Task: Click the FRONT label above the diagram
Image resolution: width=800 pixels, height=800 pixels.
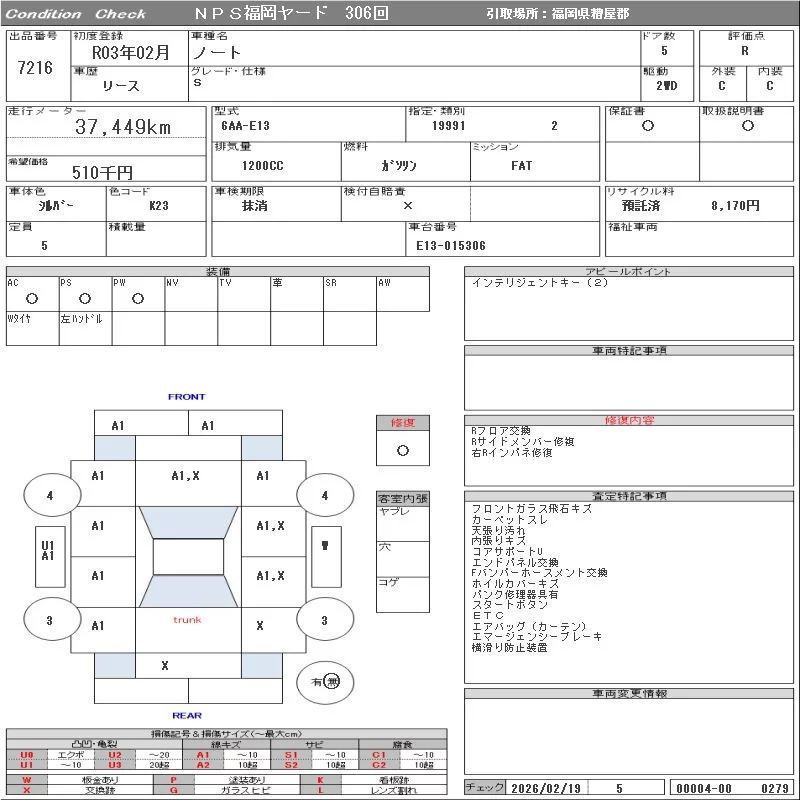Action: click(x=186, y=396)
